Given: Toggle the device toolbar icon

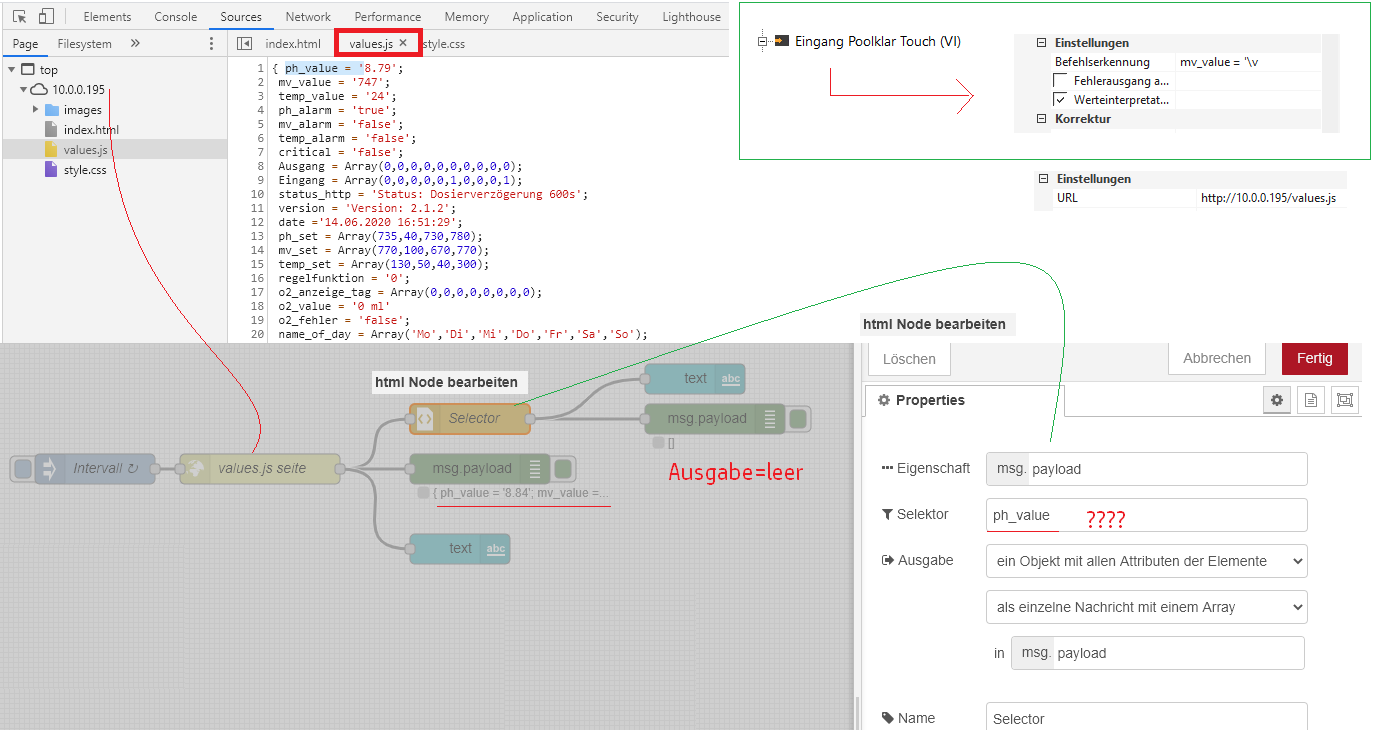Looking at the screenshot, I should 46,17.
